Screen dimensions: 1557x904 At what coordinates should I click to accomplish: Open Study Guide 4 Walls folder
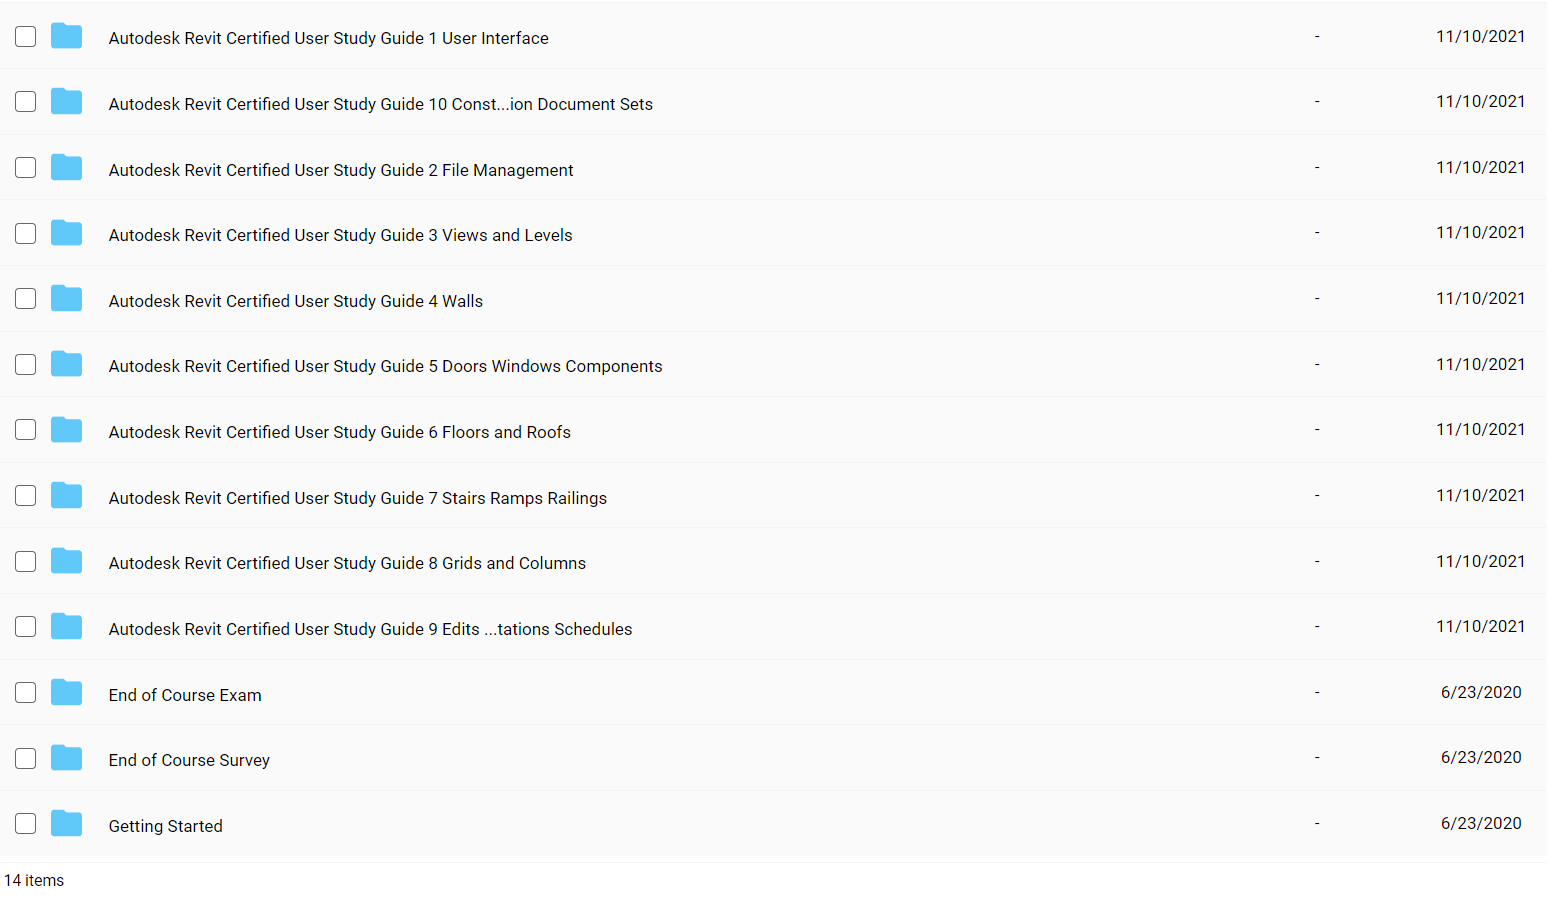(x=295, y=301)
